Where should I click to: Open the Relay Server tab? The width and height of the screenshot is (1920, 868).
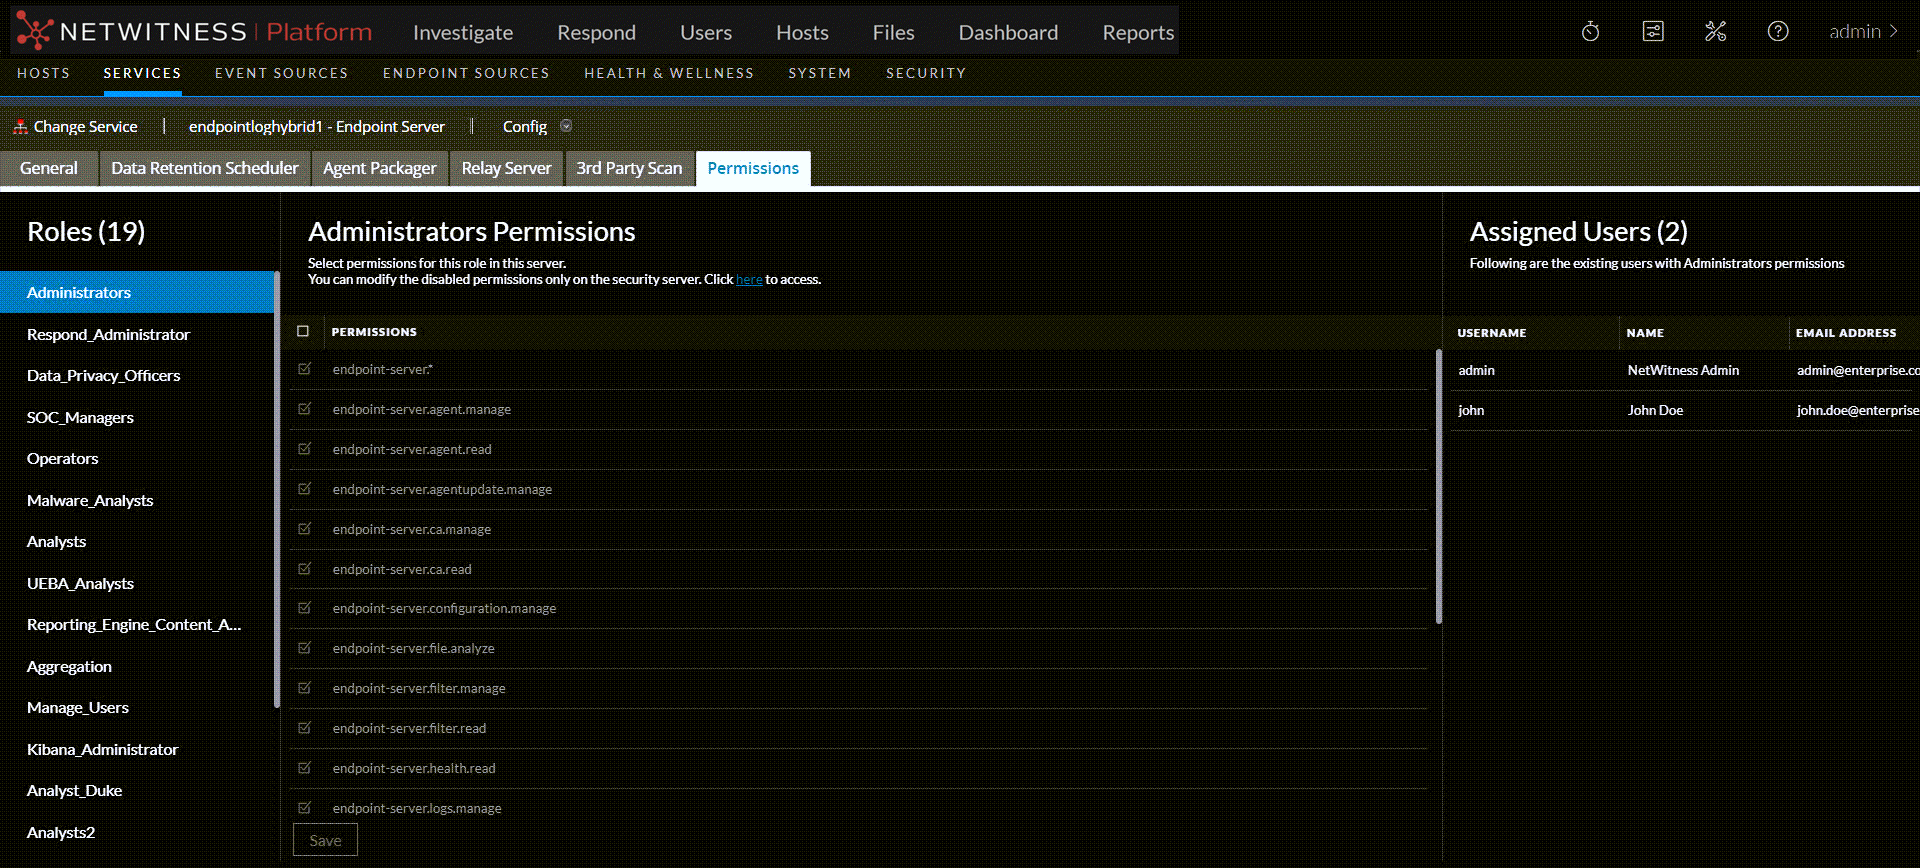click(x=506, y=168)
